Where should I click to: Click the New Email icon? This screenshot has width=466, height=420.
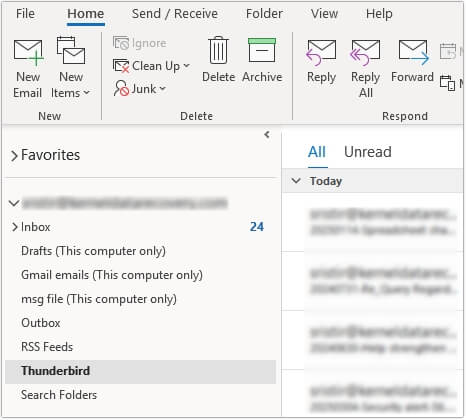(x=28, y=52)
